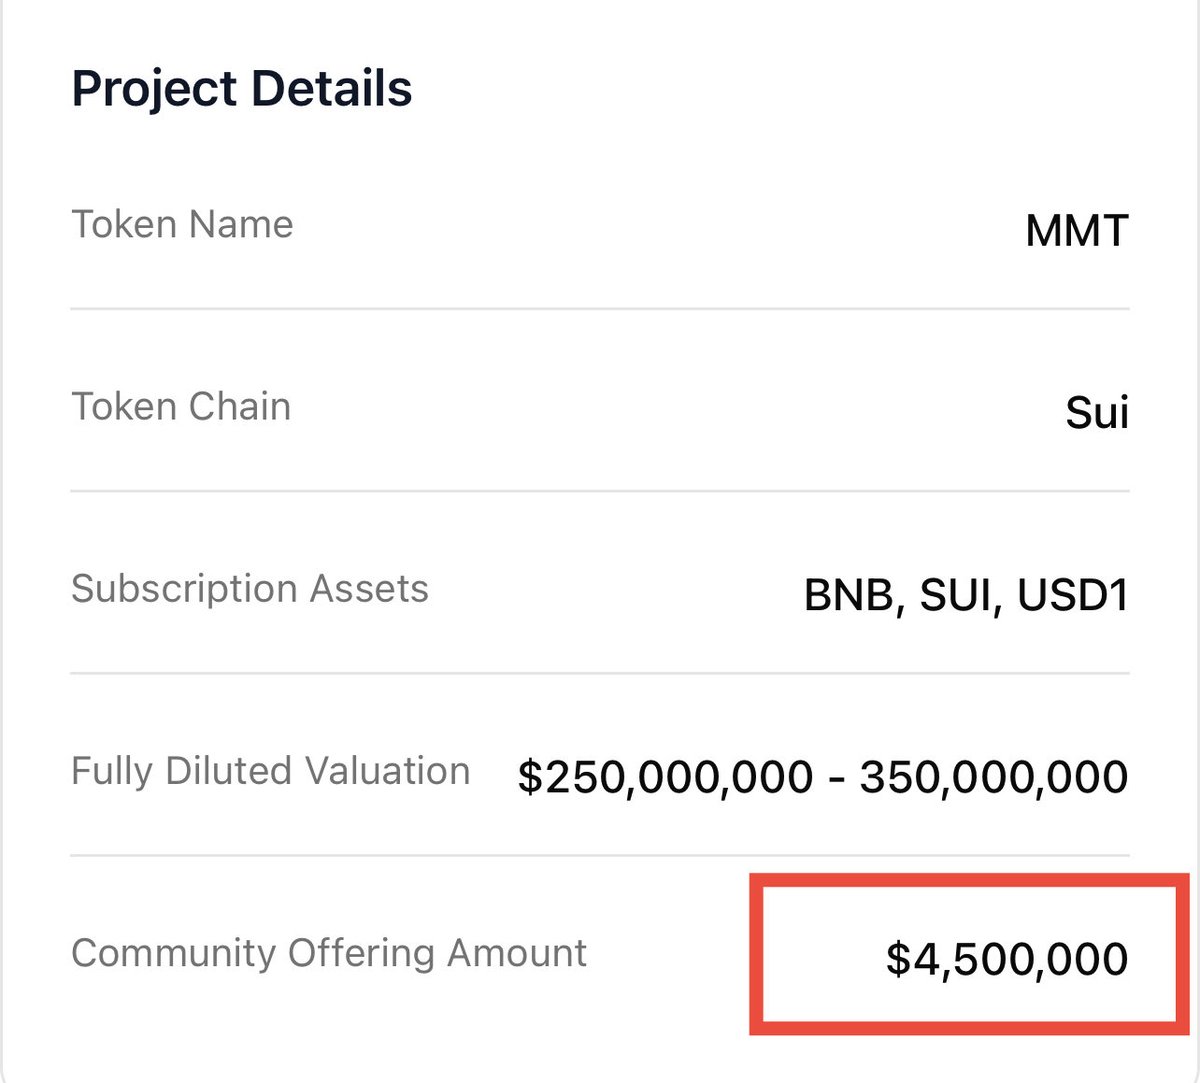1200x1083 pixels.
Task: Click the "Fully Diluted Valuation" label
Action: [x=270, y=771]
